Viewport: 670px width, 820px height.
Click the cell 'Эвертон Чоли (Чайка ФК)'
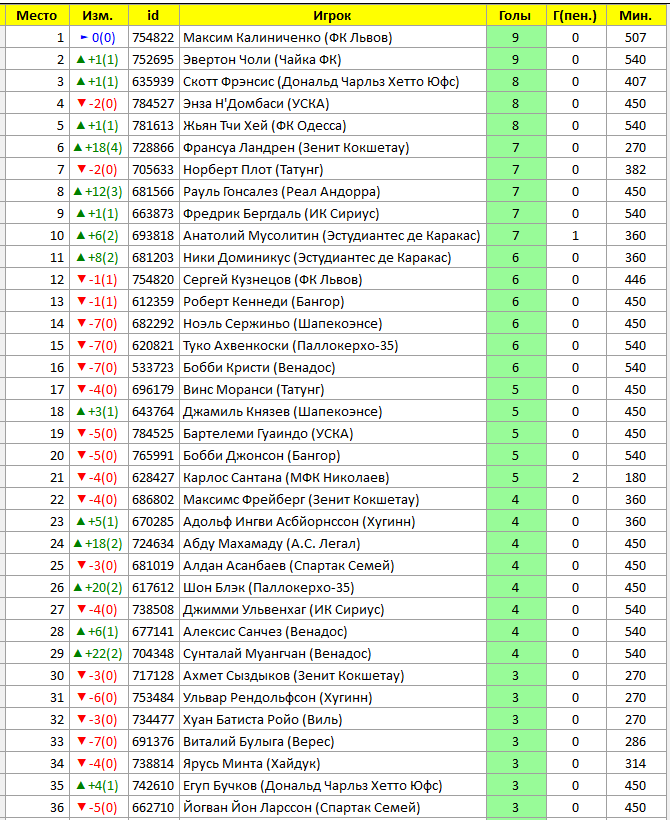point(333,60)
